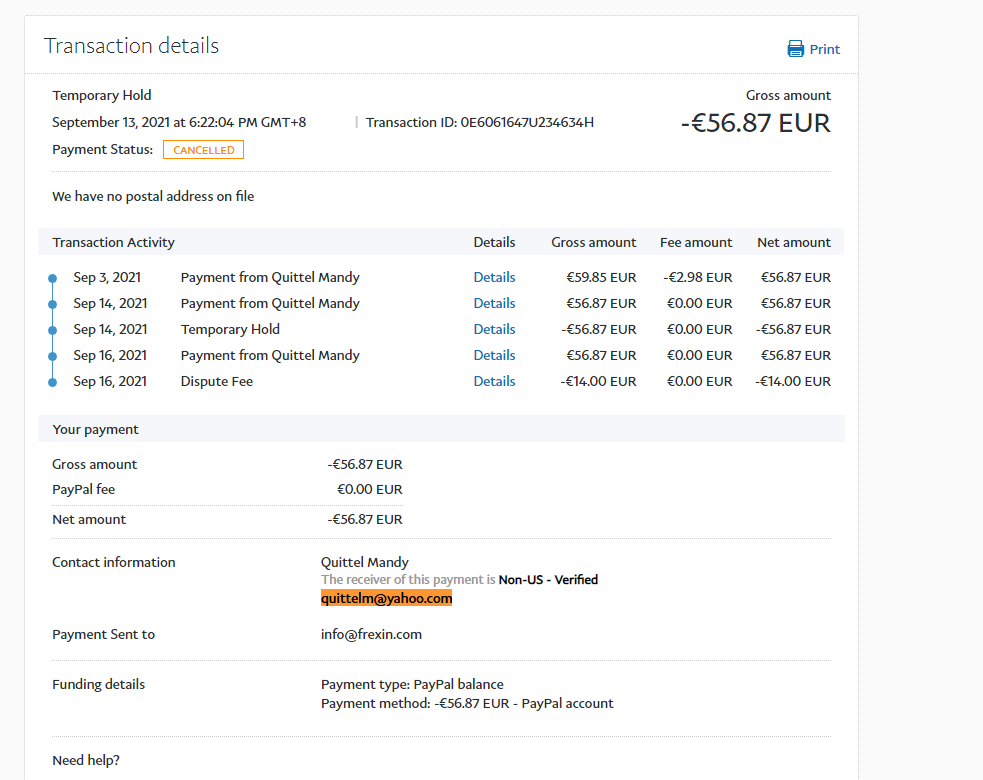Image resolution: width=983 pixels, height=780 pixels.
Task: Open Details for Sep 14 payment from Quittel Mandy
Action: (x=494, y=303)
